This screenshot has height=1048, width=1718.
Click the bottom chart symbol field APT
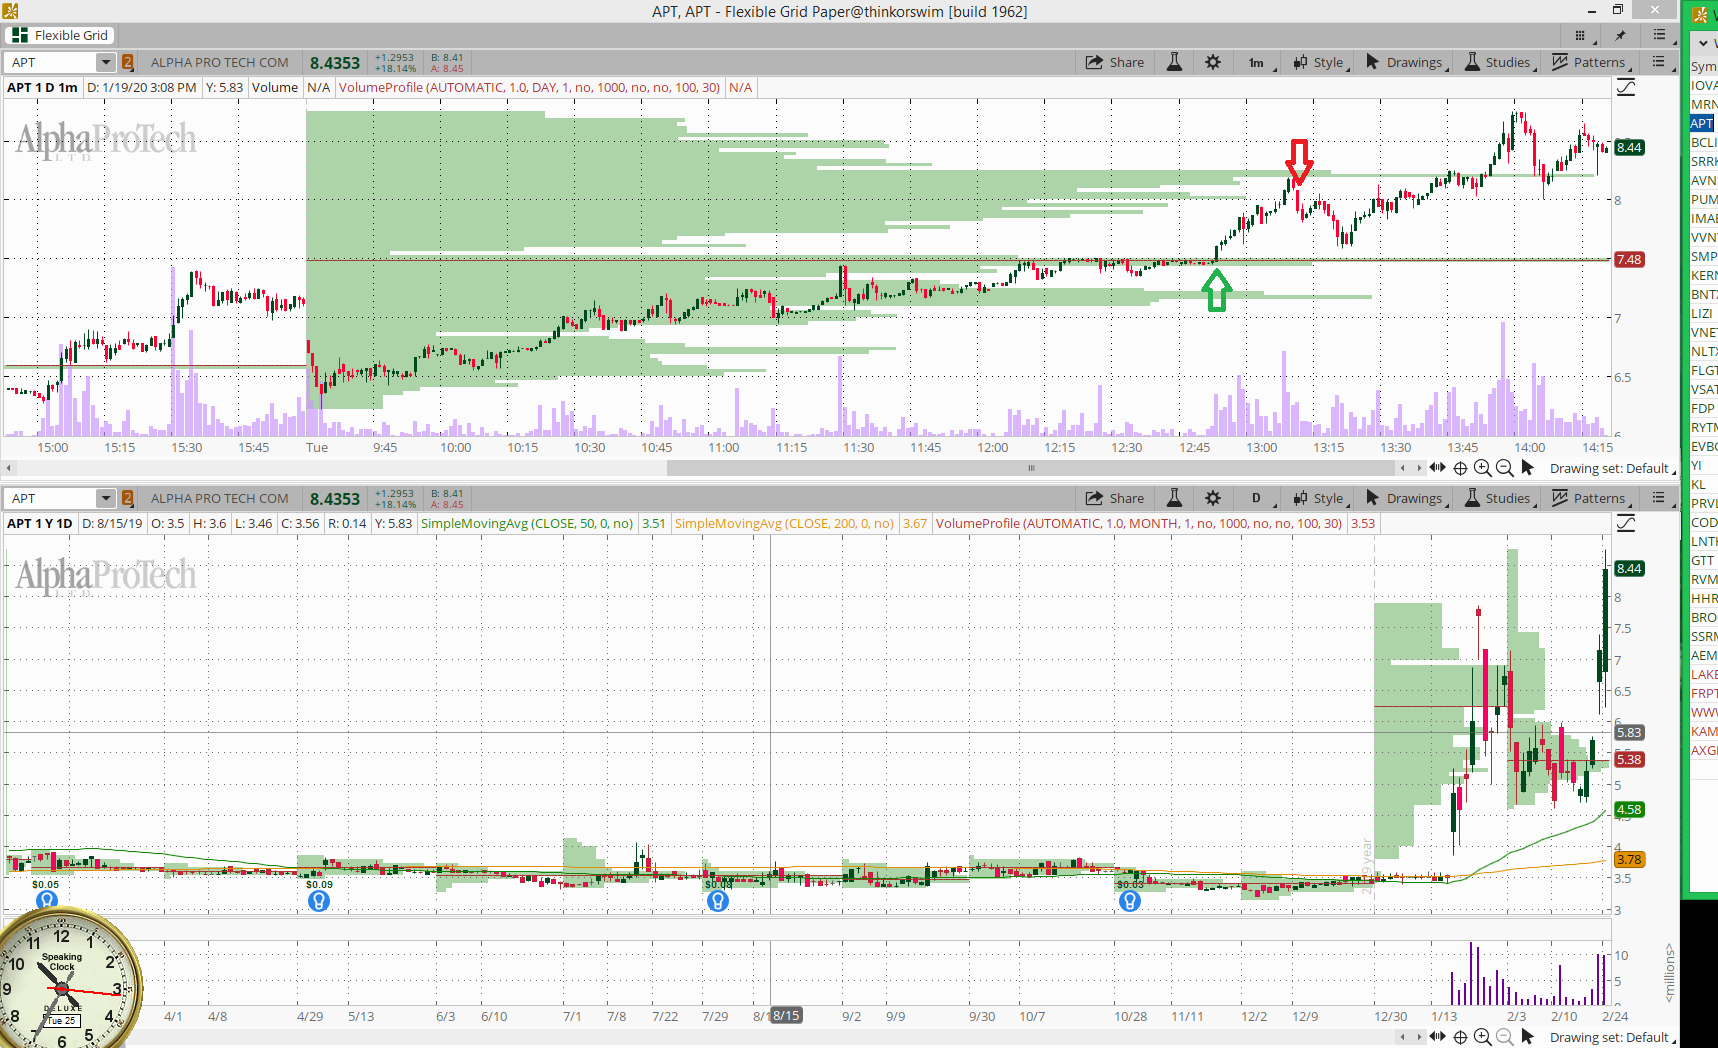point(50,498)
